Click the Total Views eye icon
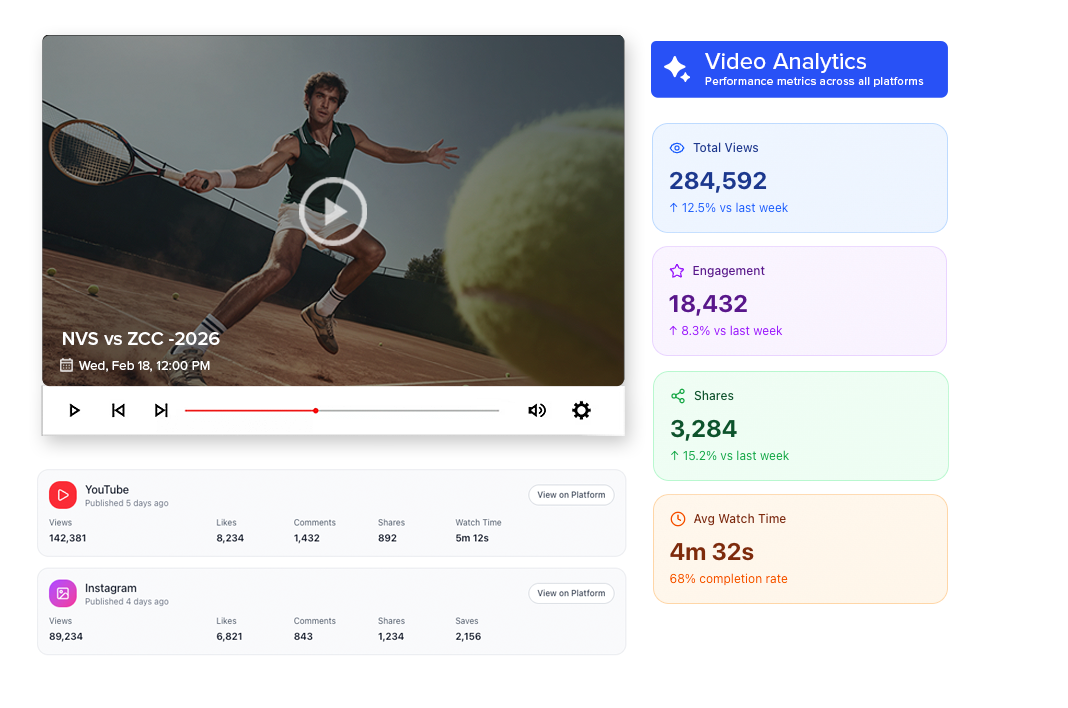 point(677,148)
